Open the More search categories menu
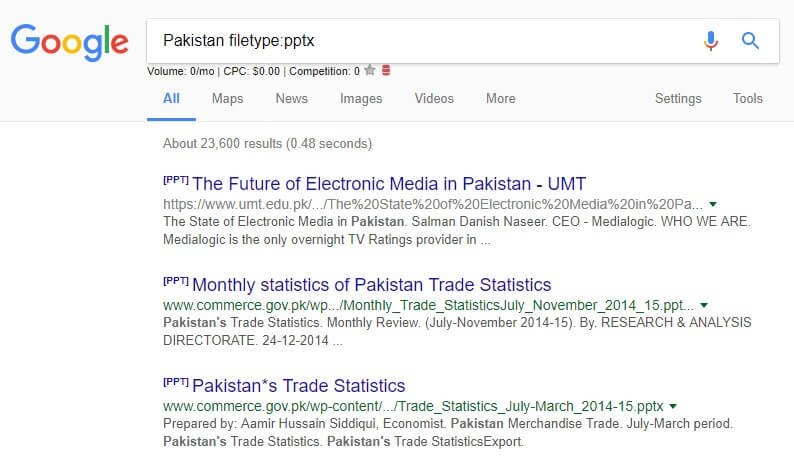The image size is (794, 463). pos(500,99)
